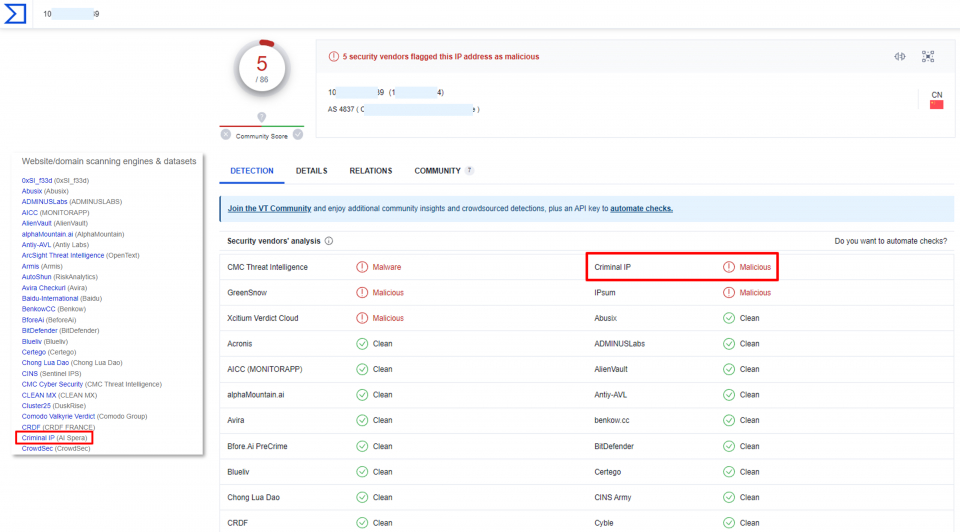Click the 5/86 detection score gauge

point(262,67)
